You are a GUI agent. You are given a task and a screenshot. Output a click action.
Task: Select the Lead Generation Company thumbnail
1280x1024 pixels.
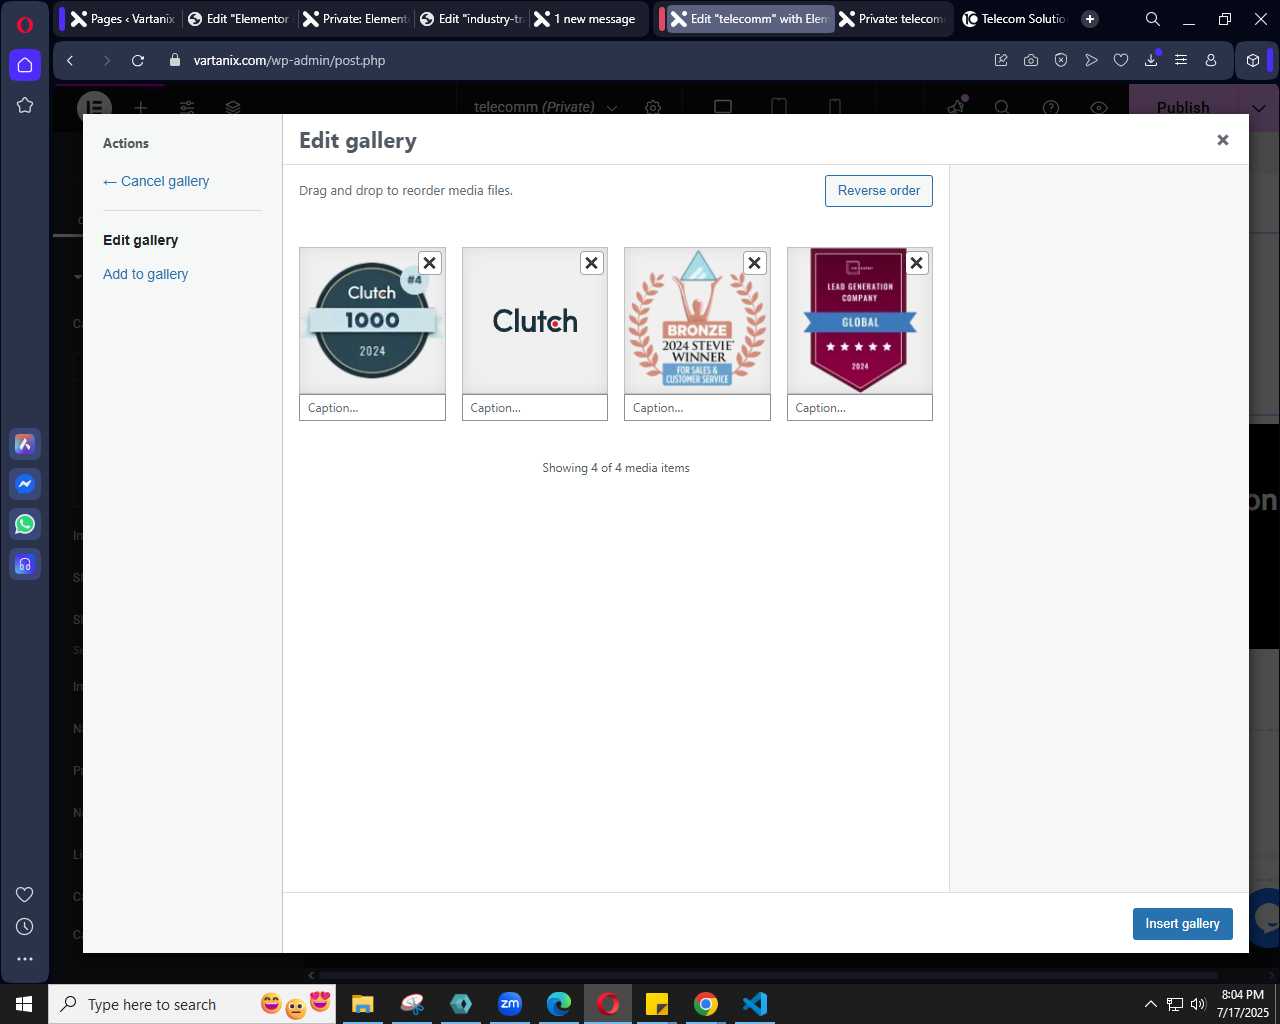click(860, 320)
